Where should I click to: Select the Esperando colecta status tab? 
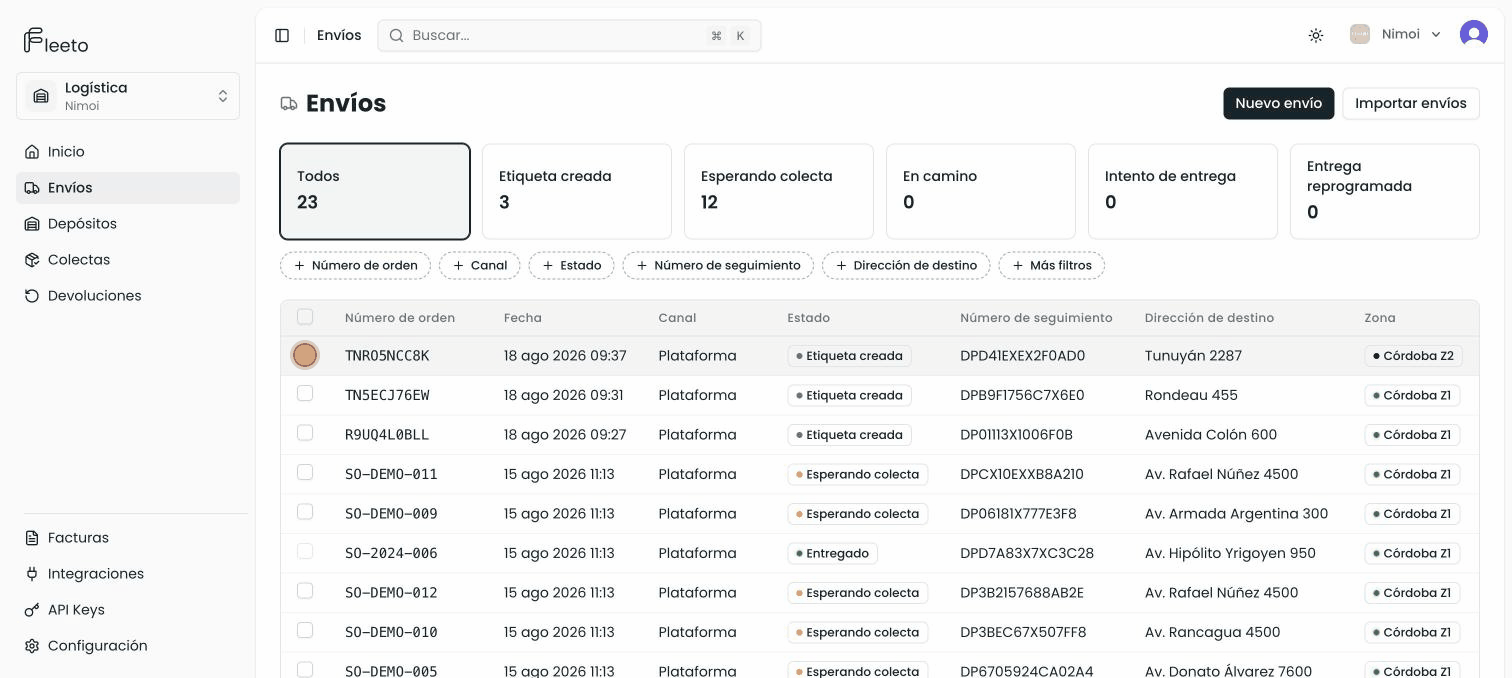(779, 191)
